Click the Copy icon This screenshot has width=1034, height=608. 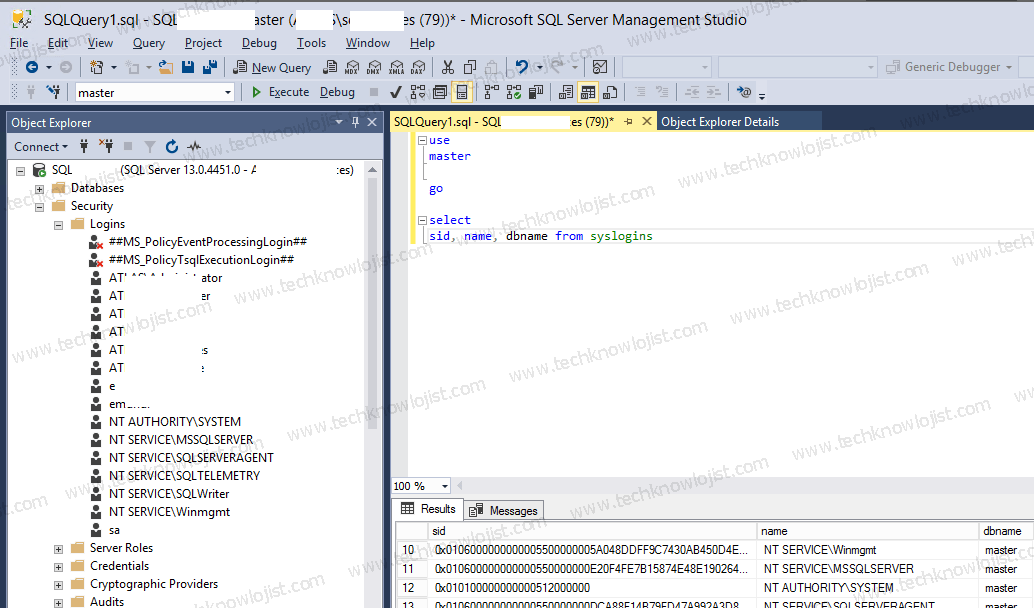tap(470, 67)
